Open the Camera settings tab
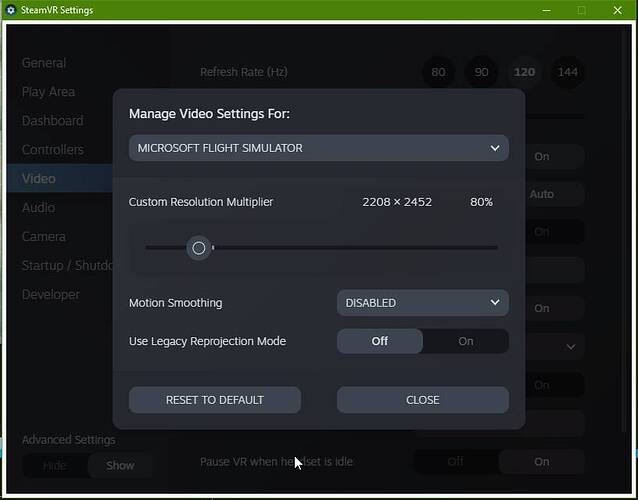The height and width of the screenshot is (500, 638). click(44, 236)
